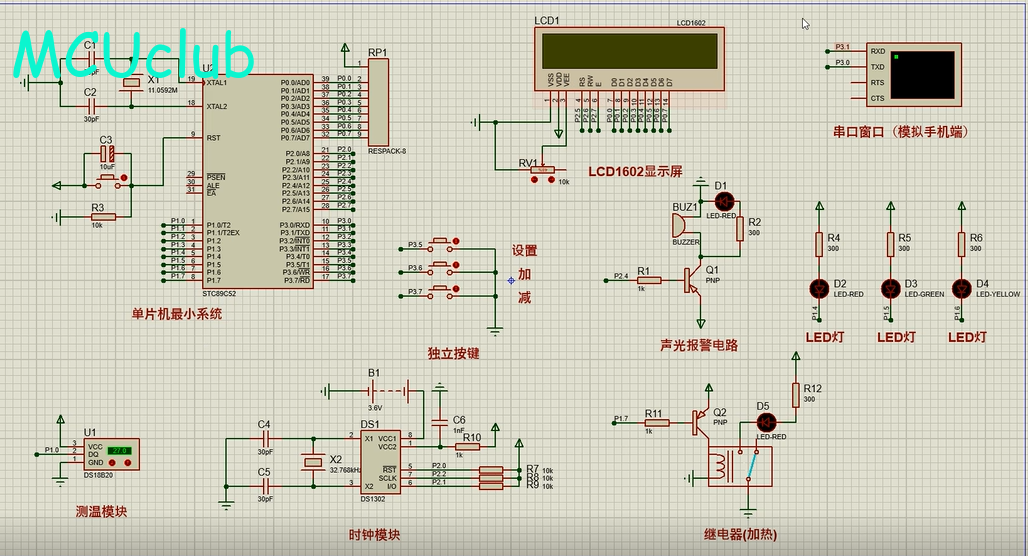1028x556 pixels.
Task: Click the P1.7 net label at R11
Action: [x=621, y=418]
